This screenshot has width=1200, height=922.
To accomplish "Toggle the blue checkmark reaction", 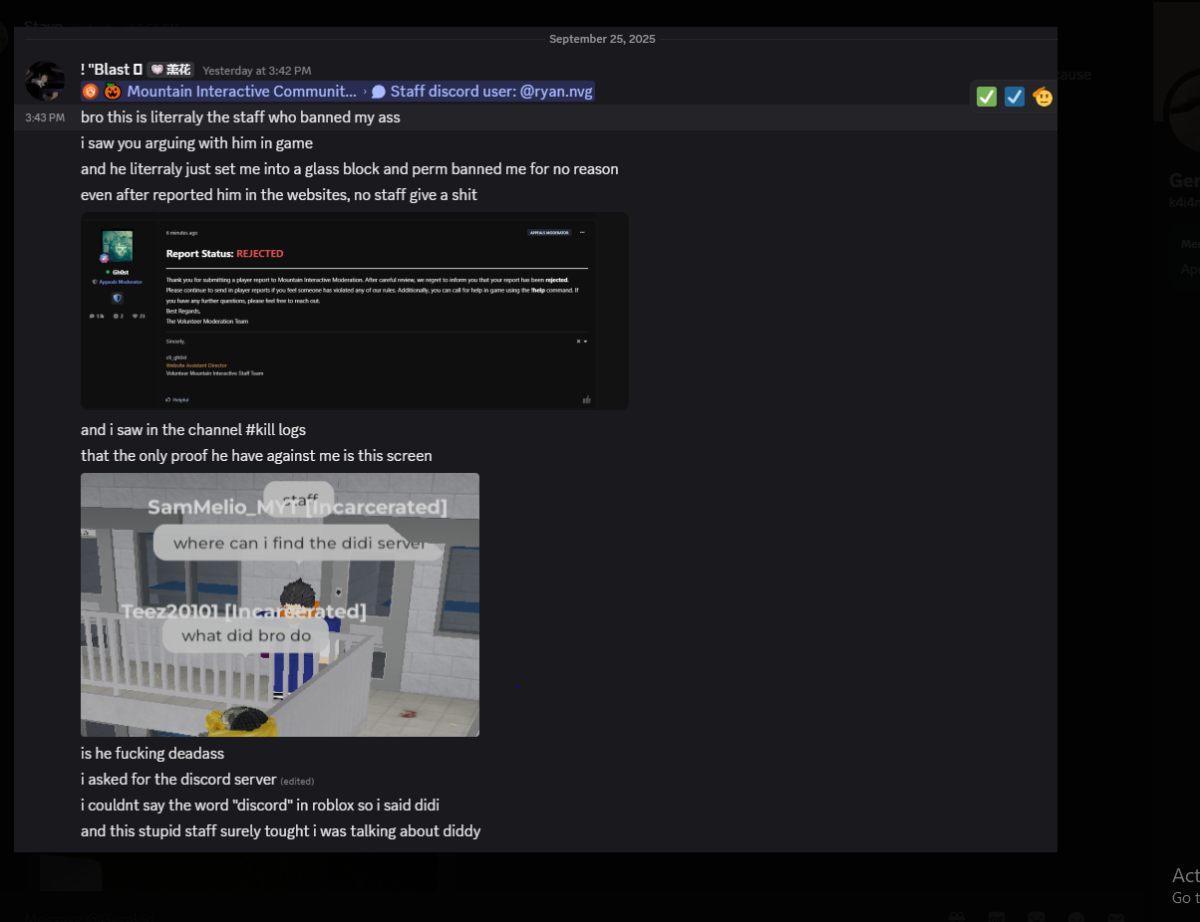I will tap(1014, 97).
